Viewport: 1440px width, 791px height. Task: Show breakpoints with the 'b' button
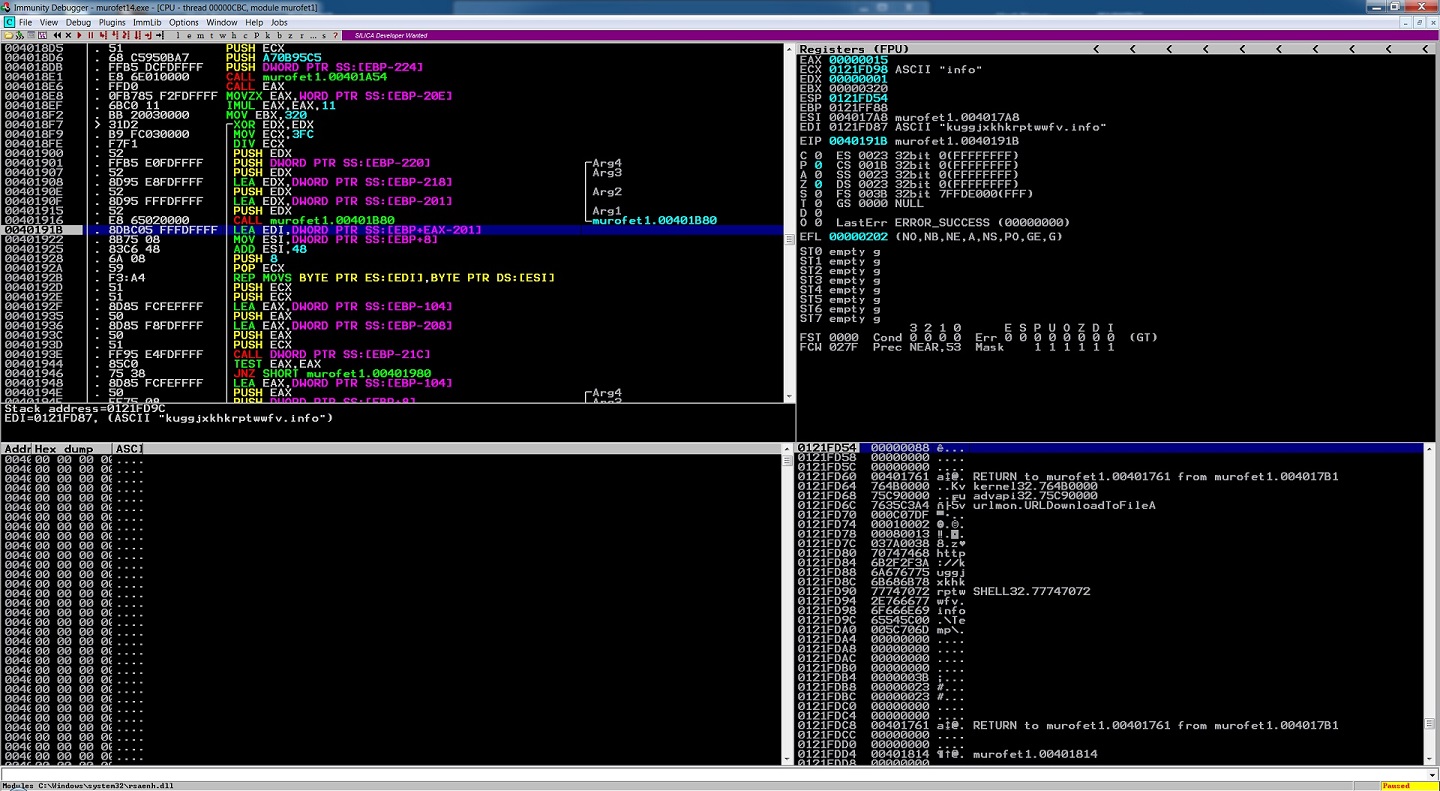coord(279,35)
